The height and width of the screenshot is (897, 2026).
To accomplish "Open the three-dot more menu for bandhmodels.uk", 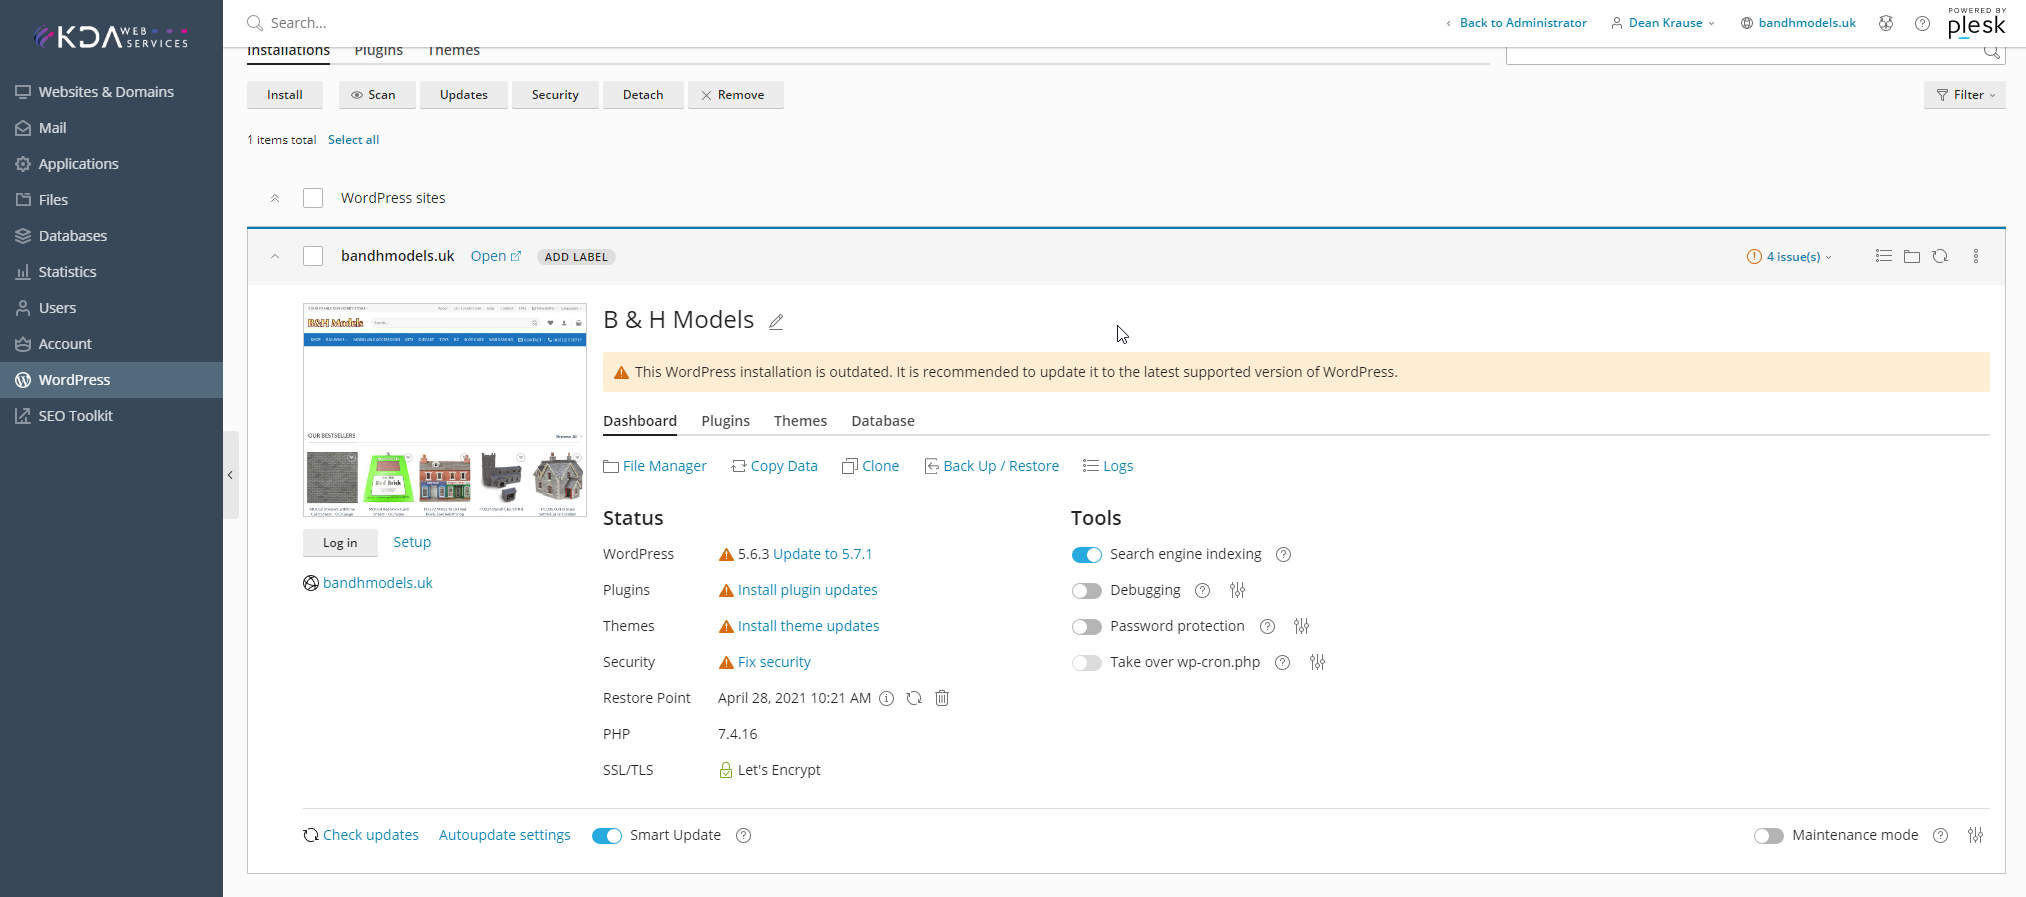I will point(1976,256).
